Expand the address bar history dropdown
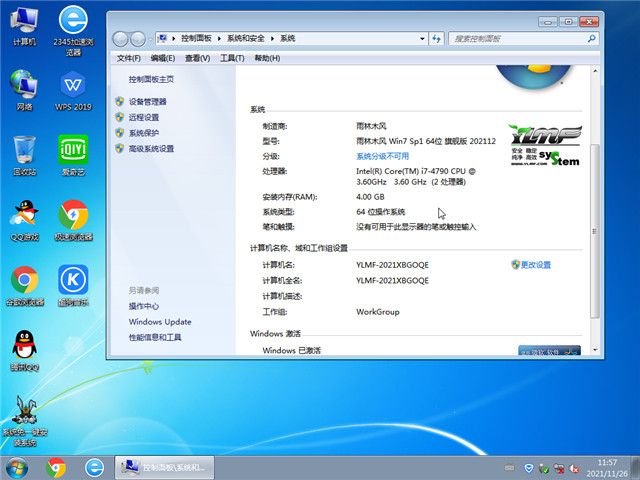Viewport: 640px width, 480px height. [x=422, y=39]
